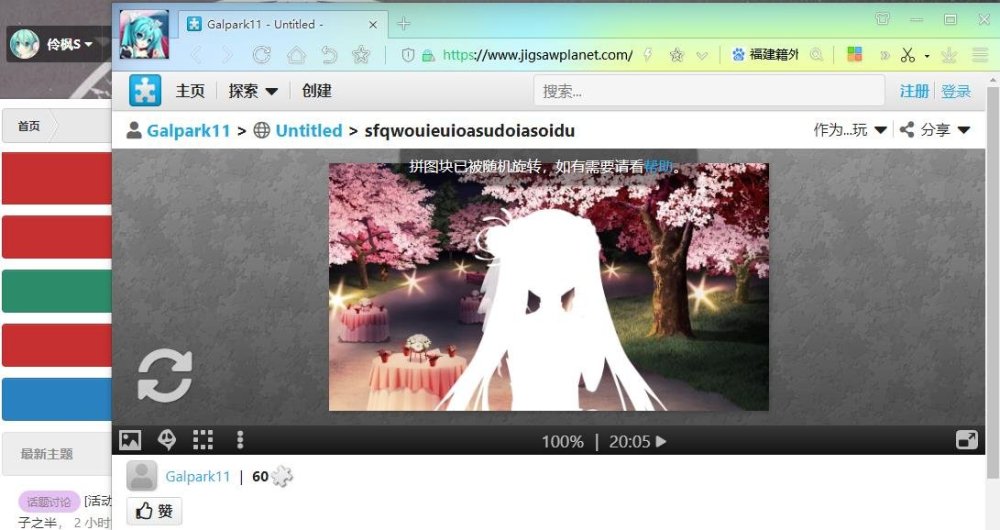Click the page vertical scrollbar
The image size is (1000, 530).
tap(992, 281)
